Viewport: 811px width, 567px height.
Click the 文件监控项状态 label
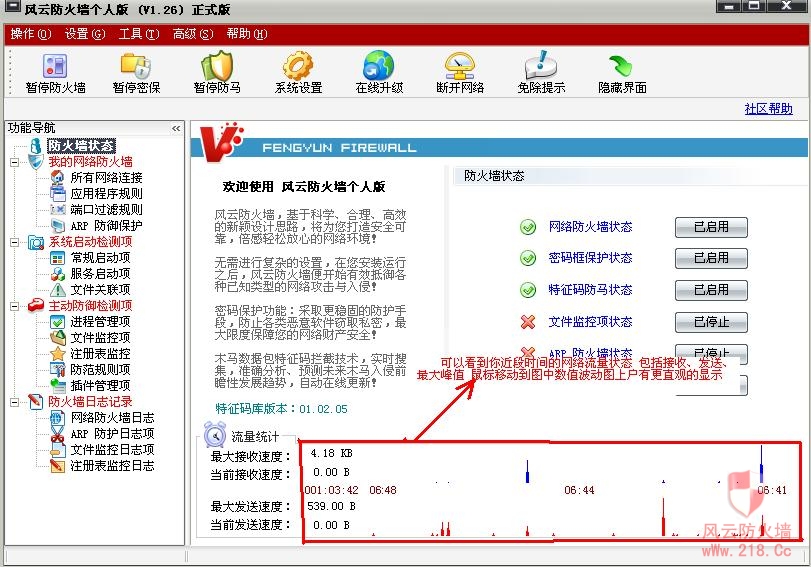pos(590,322)
